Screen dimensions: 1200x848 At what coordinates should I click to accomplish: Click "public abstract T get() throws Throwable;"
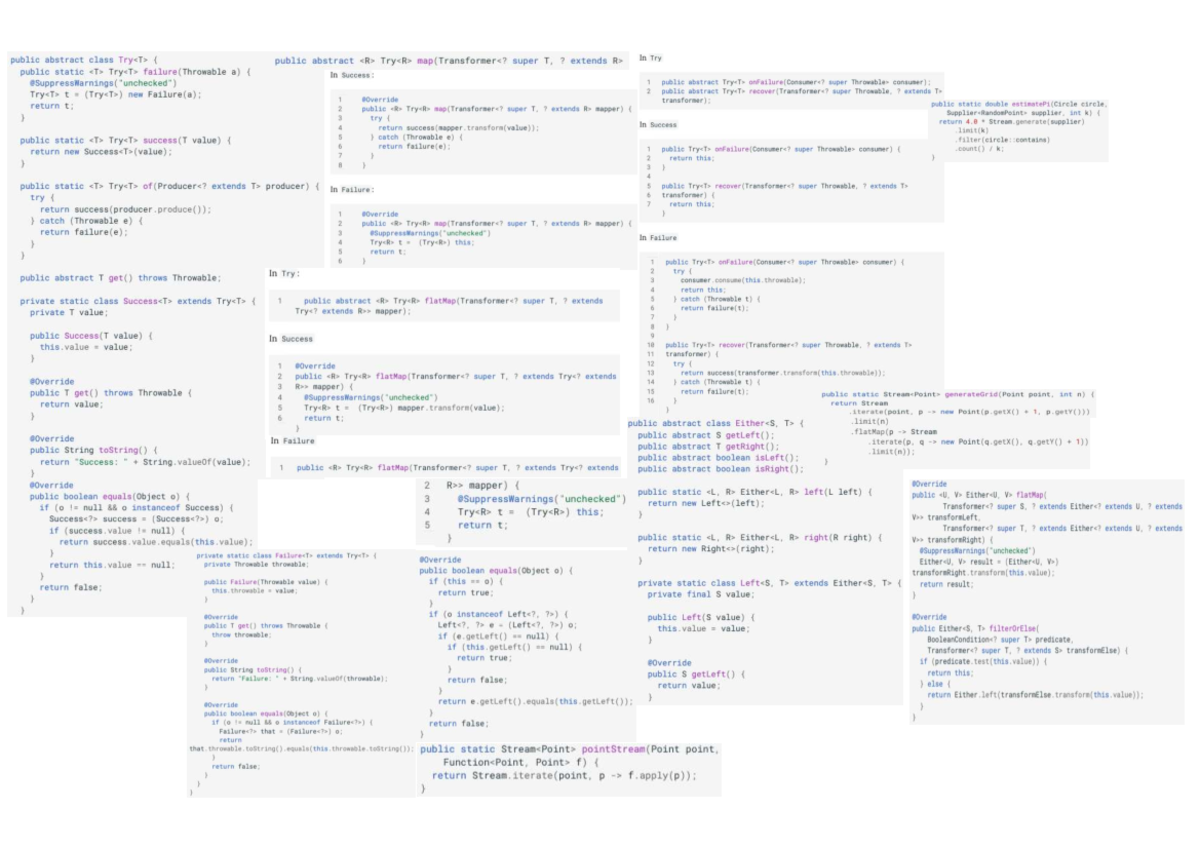(120, 278)
